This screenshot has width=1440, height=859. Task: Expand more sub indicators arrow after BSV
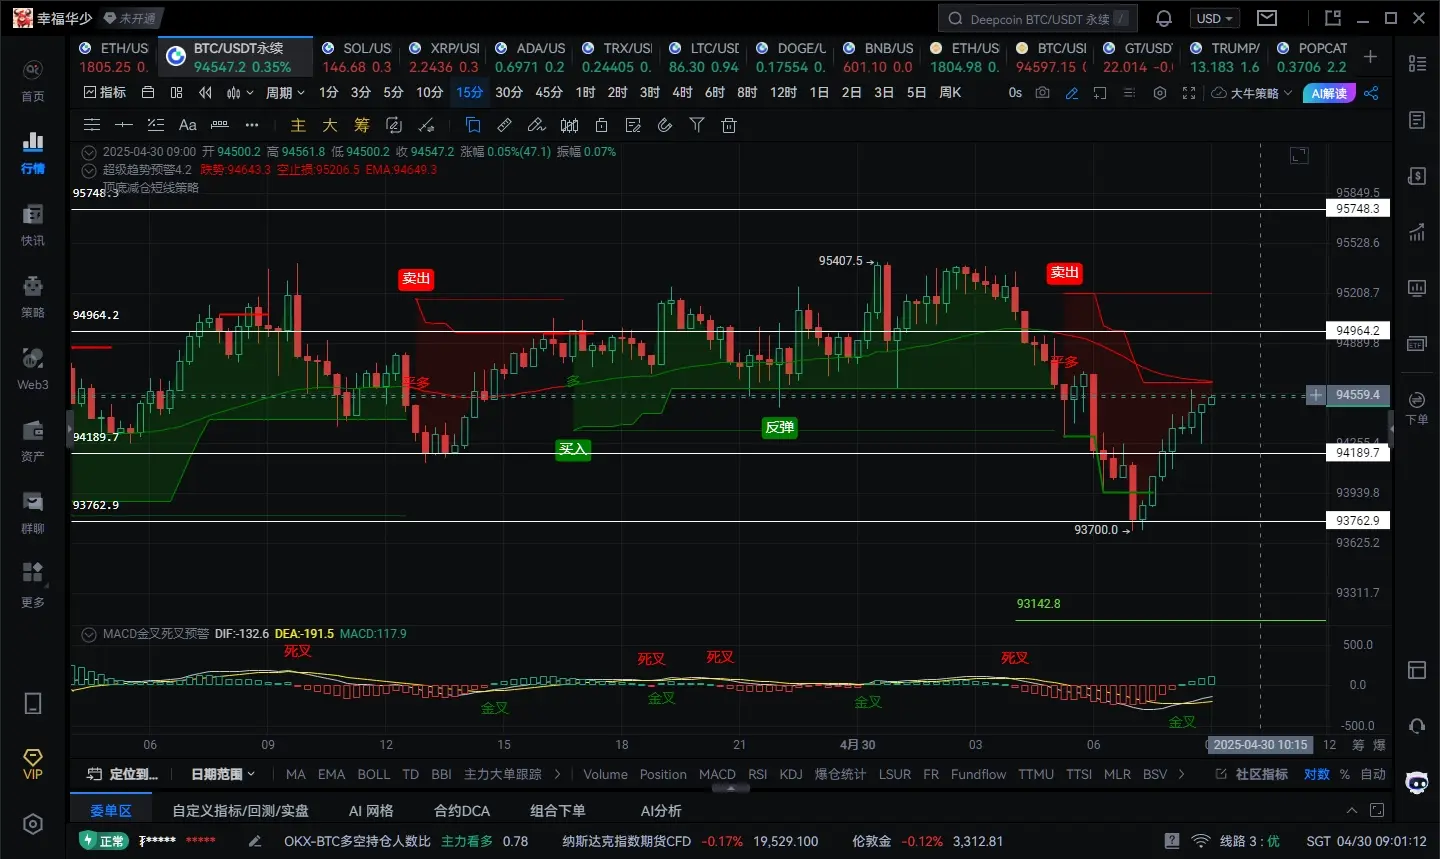pos(1181,774)
